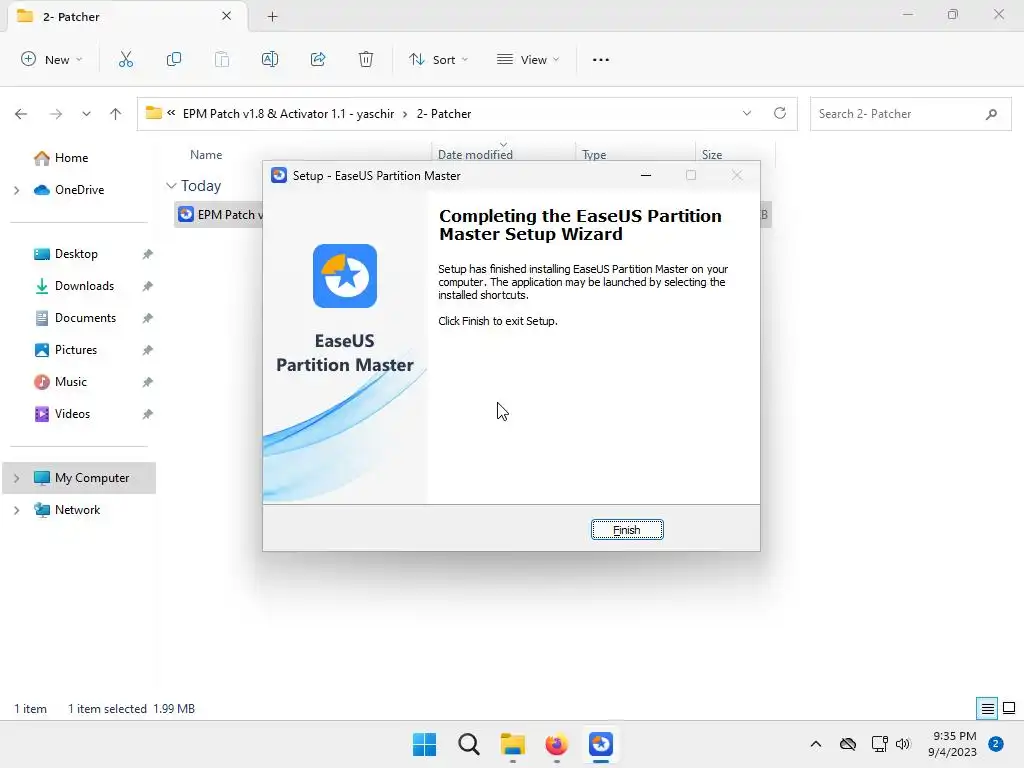Screen dimensions: 1024x768
Task: Open the New item menu
Action: tap(52, 59)
